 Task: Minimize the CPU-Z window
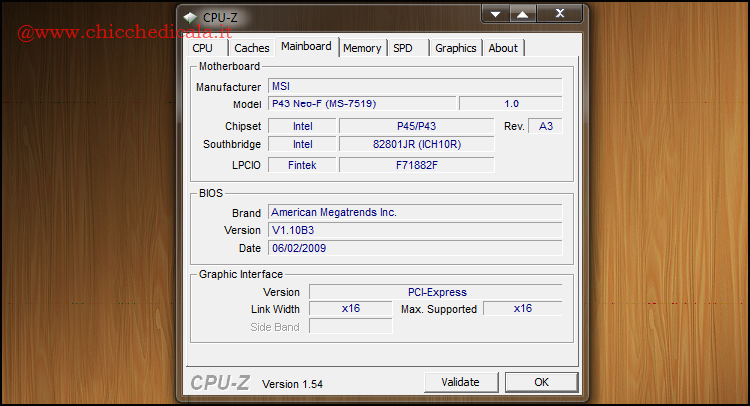pyautogui.click(x=495, y=14)
